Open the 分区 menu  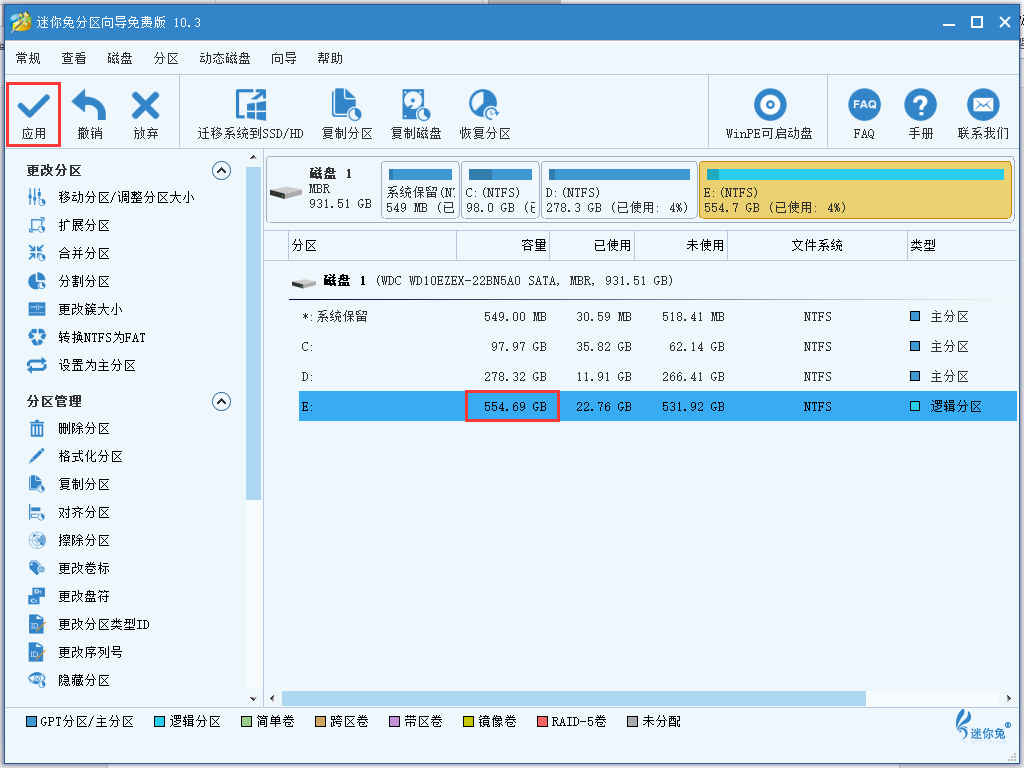click(x=166, y=59)
